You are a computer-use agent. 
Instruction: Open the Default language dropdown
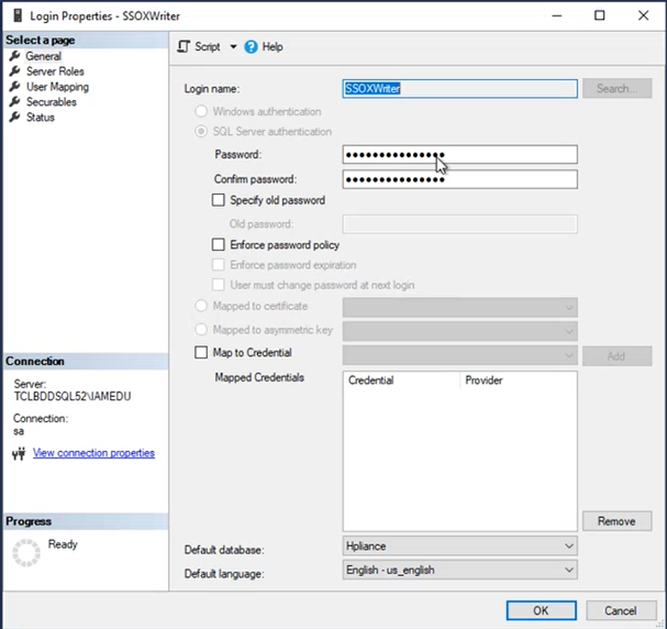pos(460,570)
